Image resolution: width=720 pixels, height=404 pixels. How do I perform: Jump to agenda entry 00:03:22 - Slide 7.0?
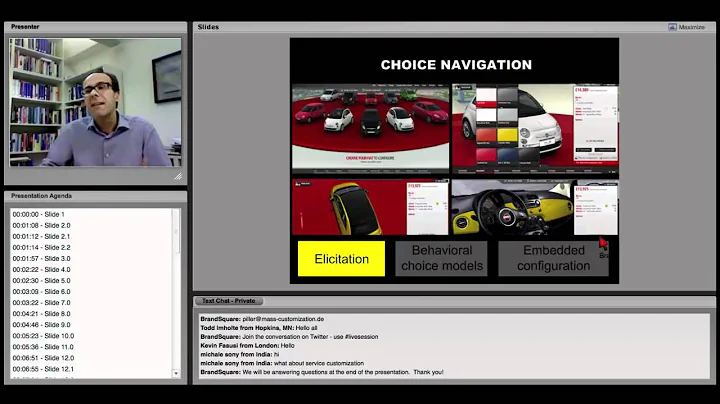click(41, 303)
